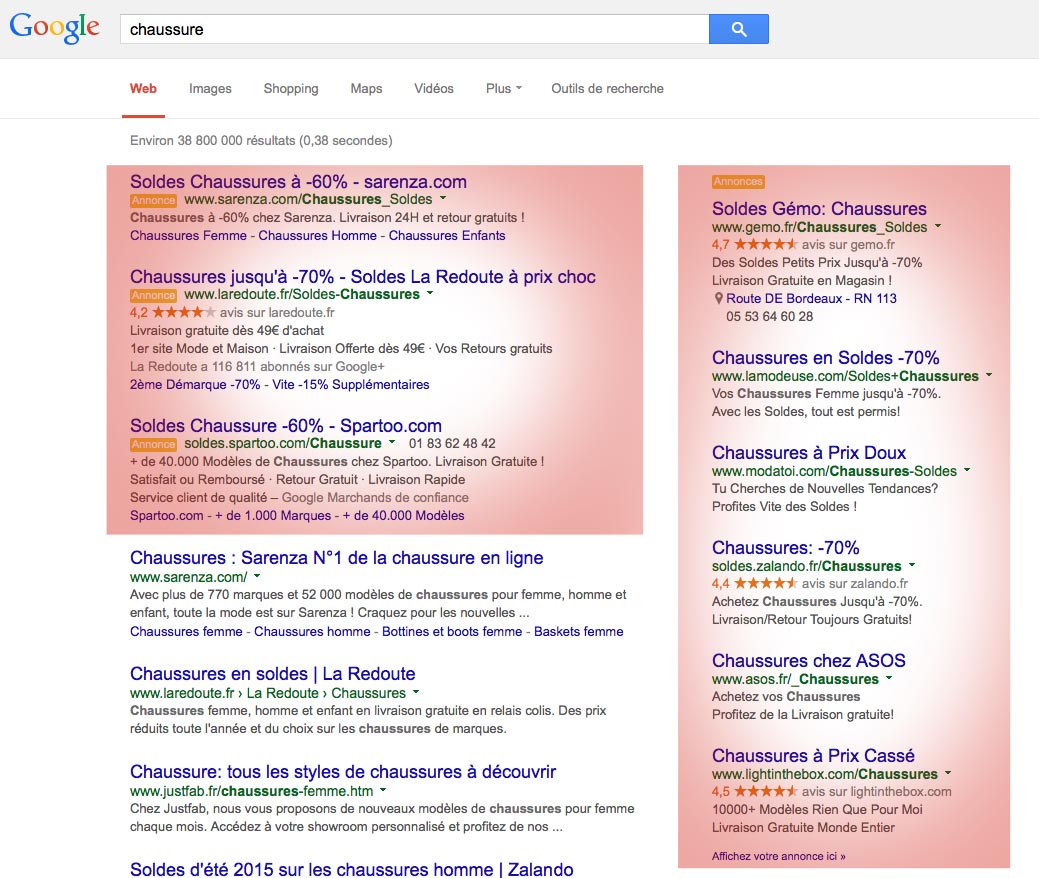
Task: Click Chaussures Homme sitelink in Sarenza ad
Action: coord(317,236)
